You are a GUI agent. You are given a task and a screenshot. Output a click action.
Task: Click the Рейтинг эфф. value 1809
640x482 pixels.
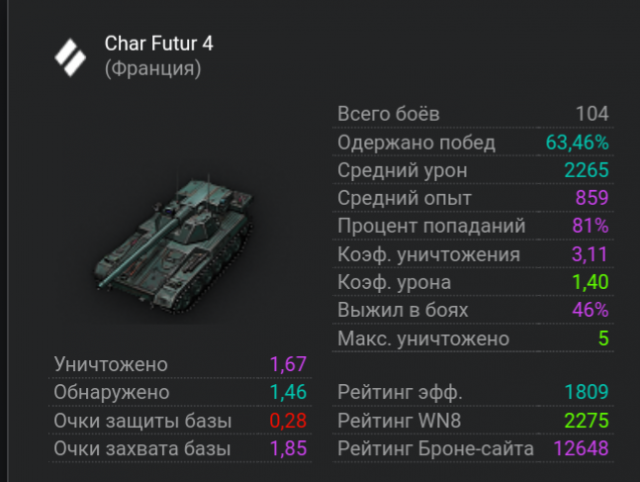pyautogui.click(x=586, y=392)
